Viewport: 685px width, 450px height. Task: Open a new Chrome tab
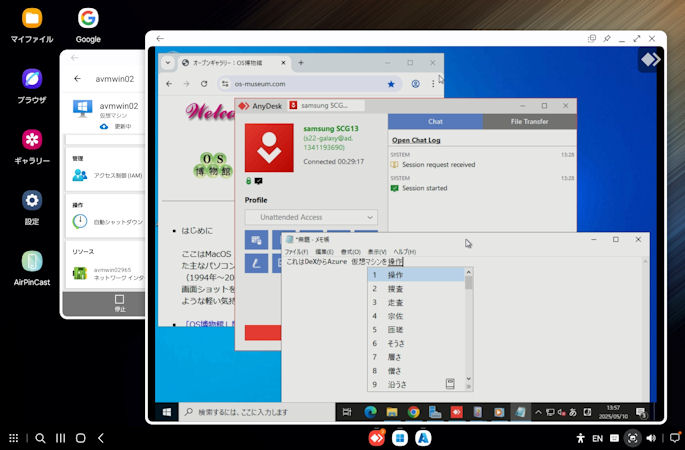(301, 62)
